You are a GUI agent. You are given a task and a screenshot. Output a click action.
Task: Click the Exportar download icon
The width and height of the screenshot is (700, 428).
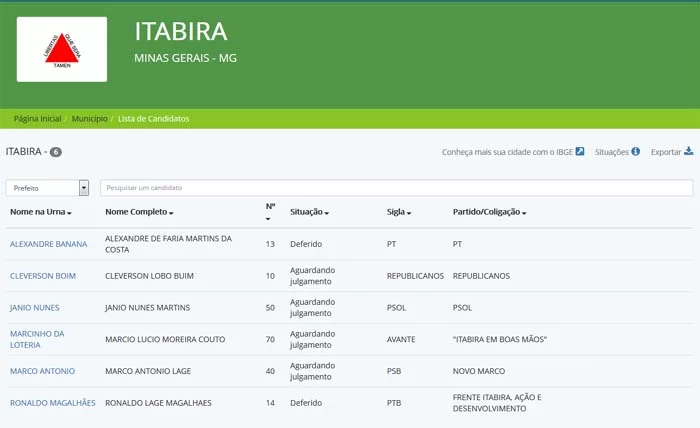tap(688, 152)
